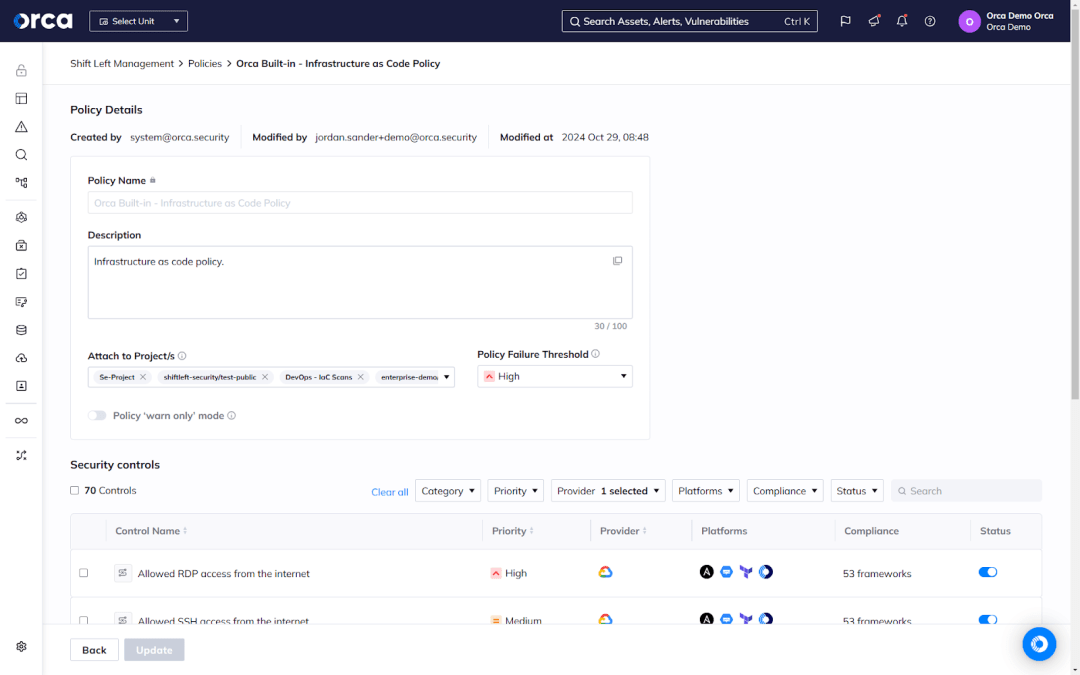Open the infinity shift-left icon in sidebar
Viewport: 1080px width, 675px height.
[x=21, y=421]
